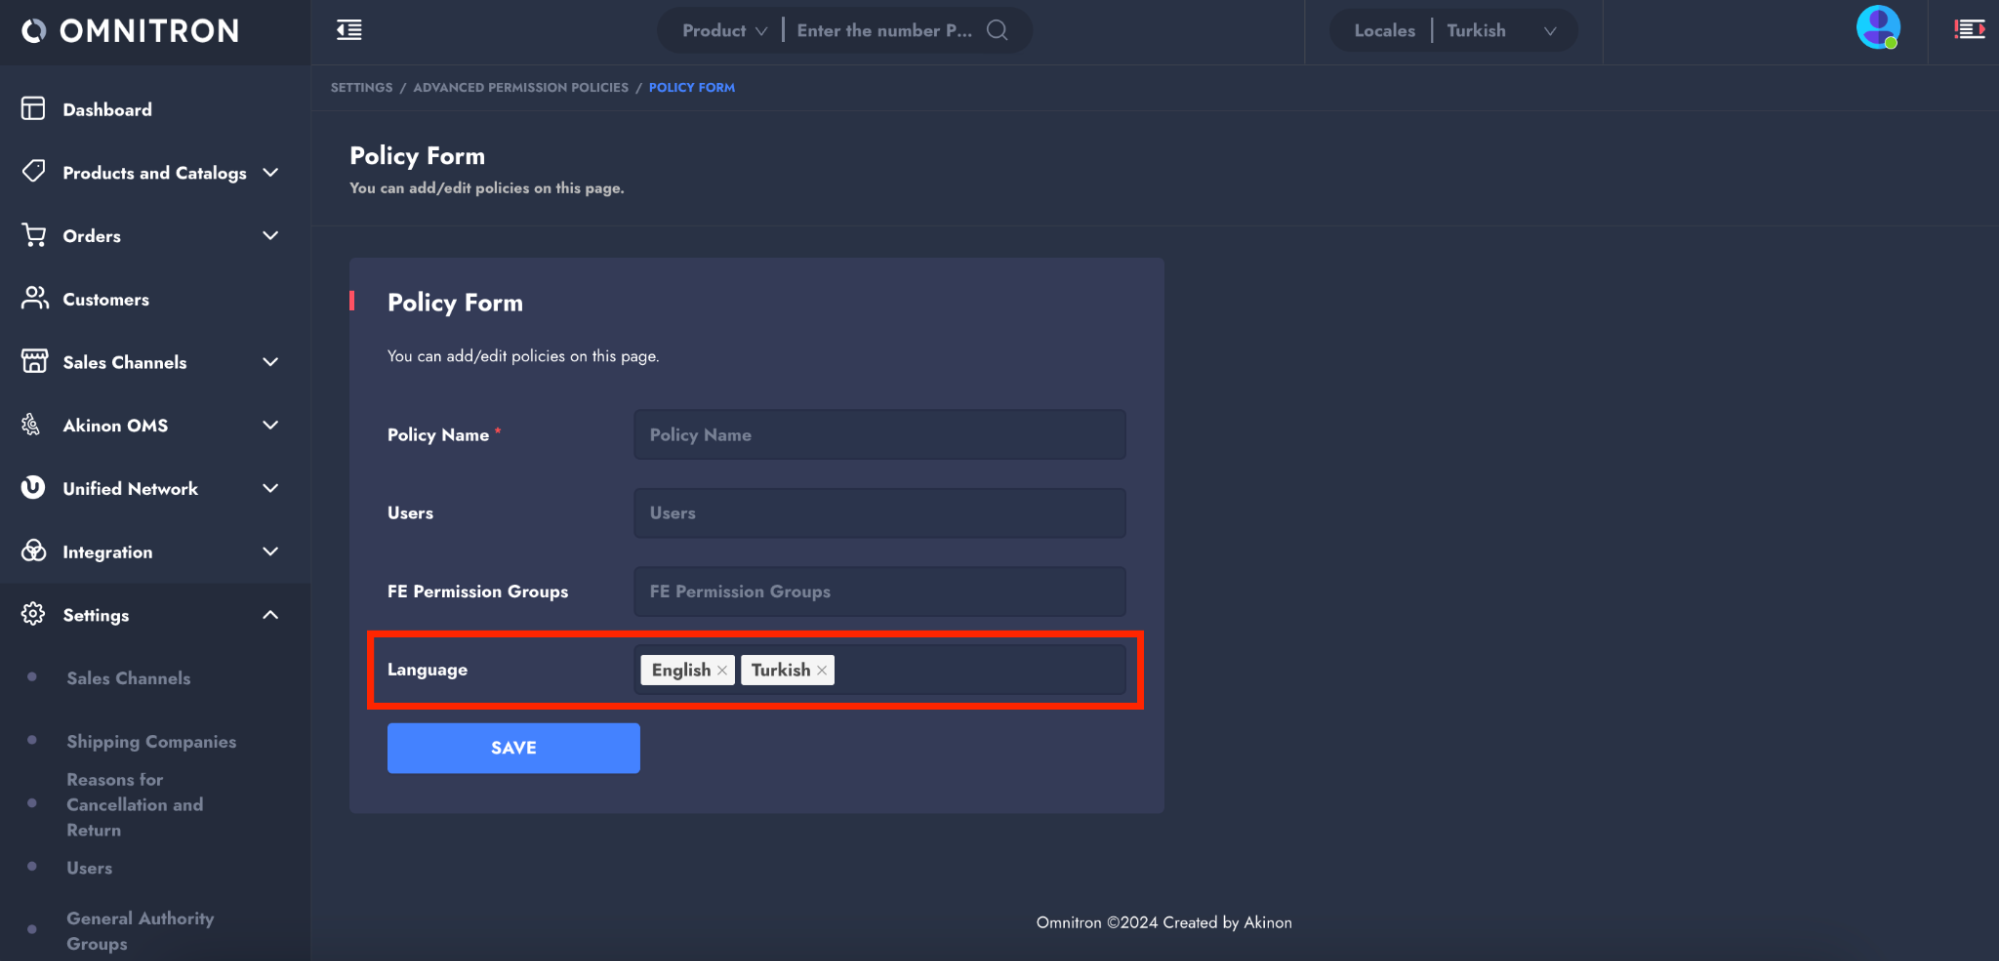
Task: Click the Settings gear icon
Action: tap(33, 614)
